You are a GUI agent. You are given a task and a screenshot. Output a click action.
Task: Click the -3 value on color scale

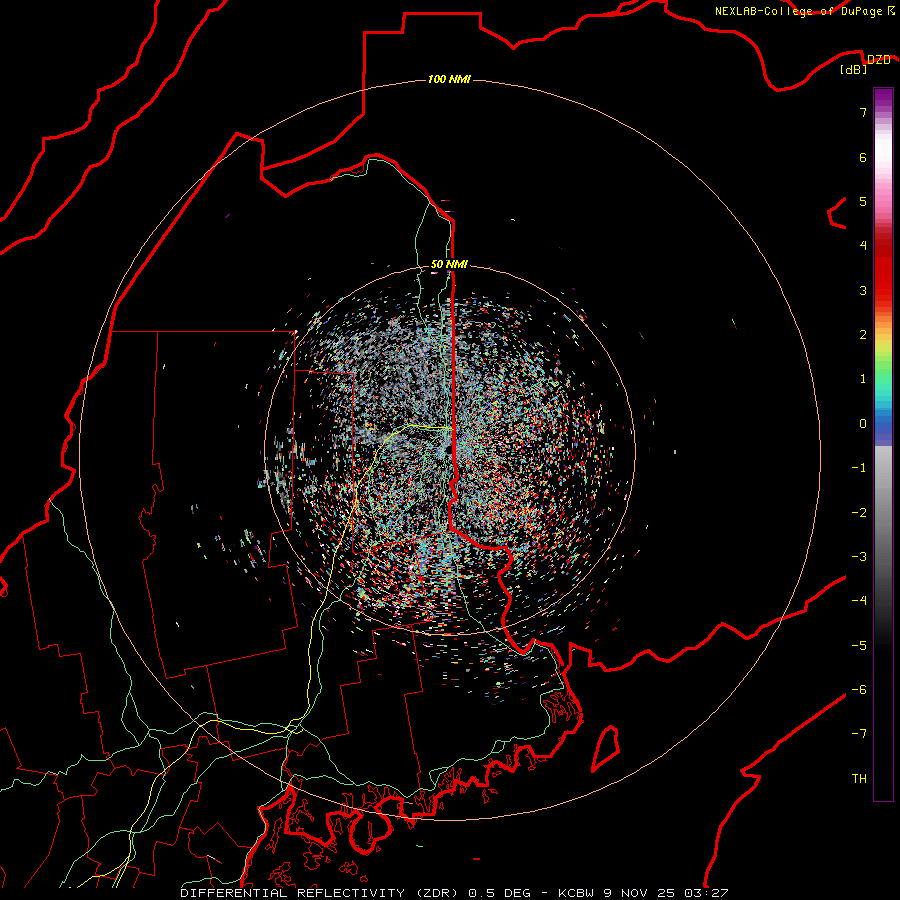pyautogui.click(x=859, y=557)
